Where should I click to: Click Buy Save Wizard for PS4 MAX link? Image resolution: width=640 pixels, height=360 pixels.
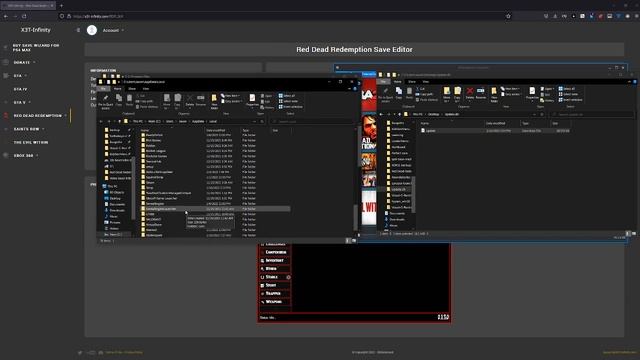click(36, 47)
